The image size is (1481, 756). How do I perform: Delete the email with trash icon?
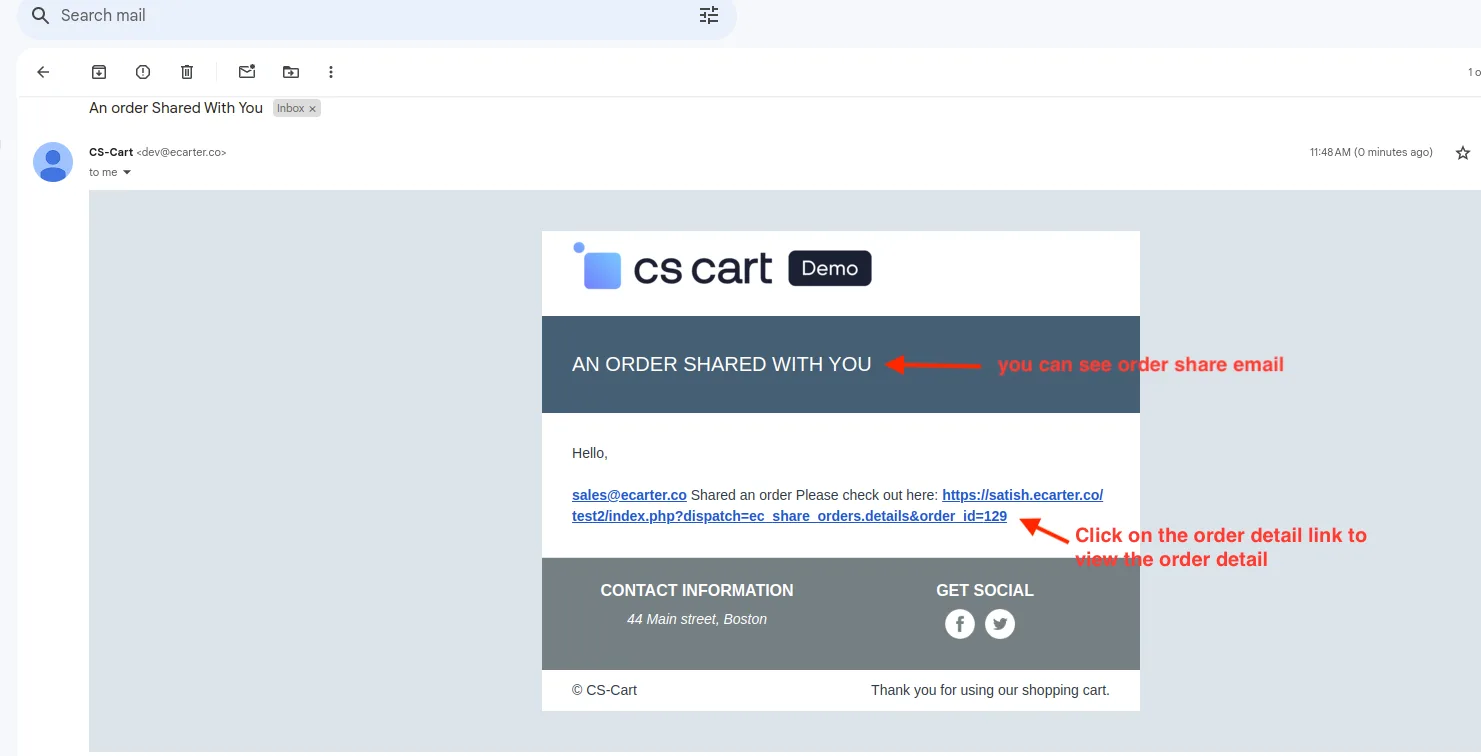click(187, 72)
